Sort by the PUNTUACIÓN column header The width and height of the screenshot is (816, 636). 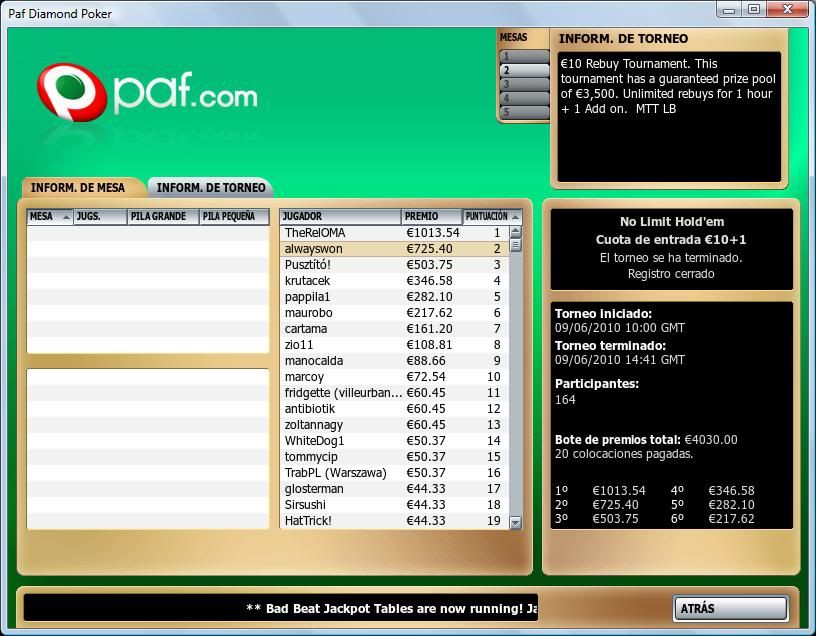(492, 217)
